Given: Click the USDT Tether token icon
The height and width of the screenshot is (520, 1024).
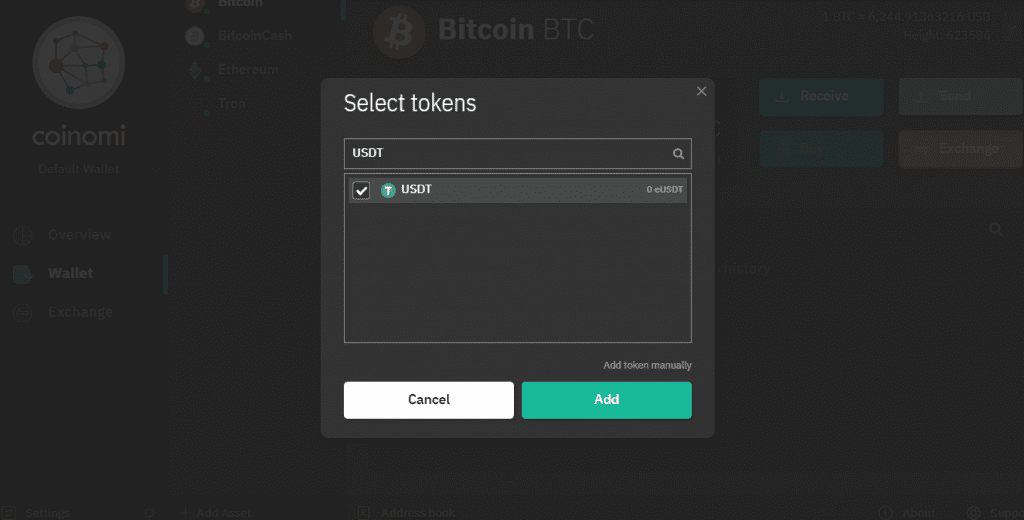Looking at the screenshot, I should pos(388,190).
